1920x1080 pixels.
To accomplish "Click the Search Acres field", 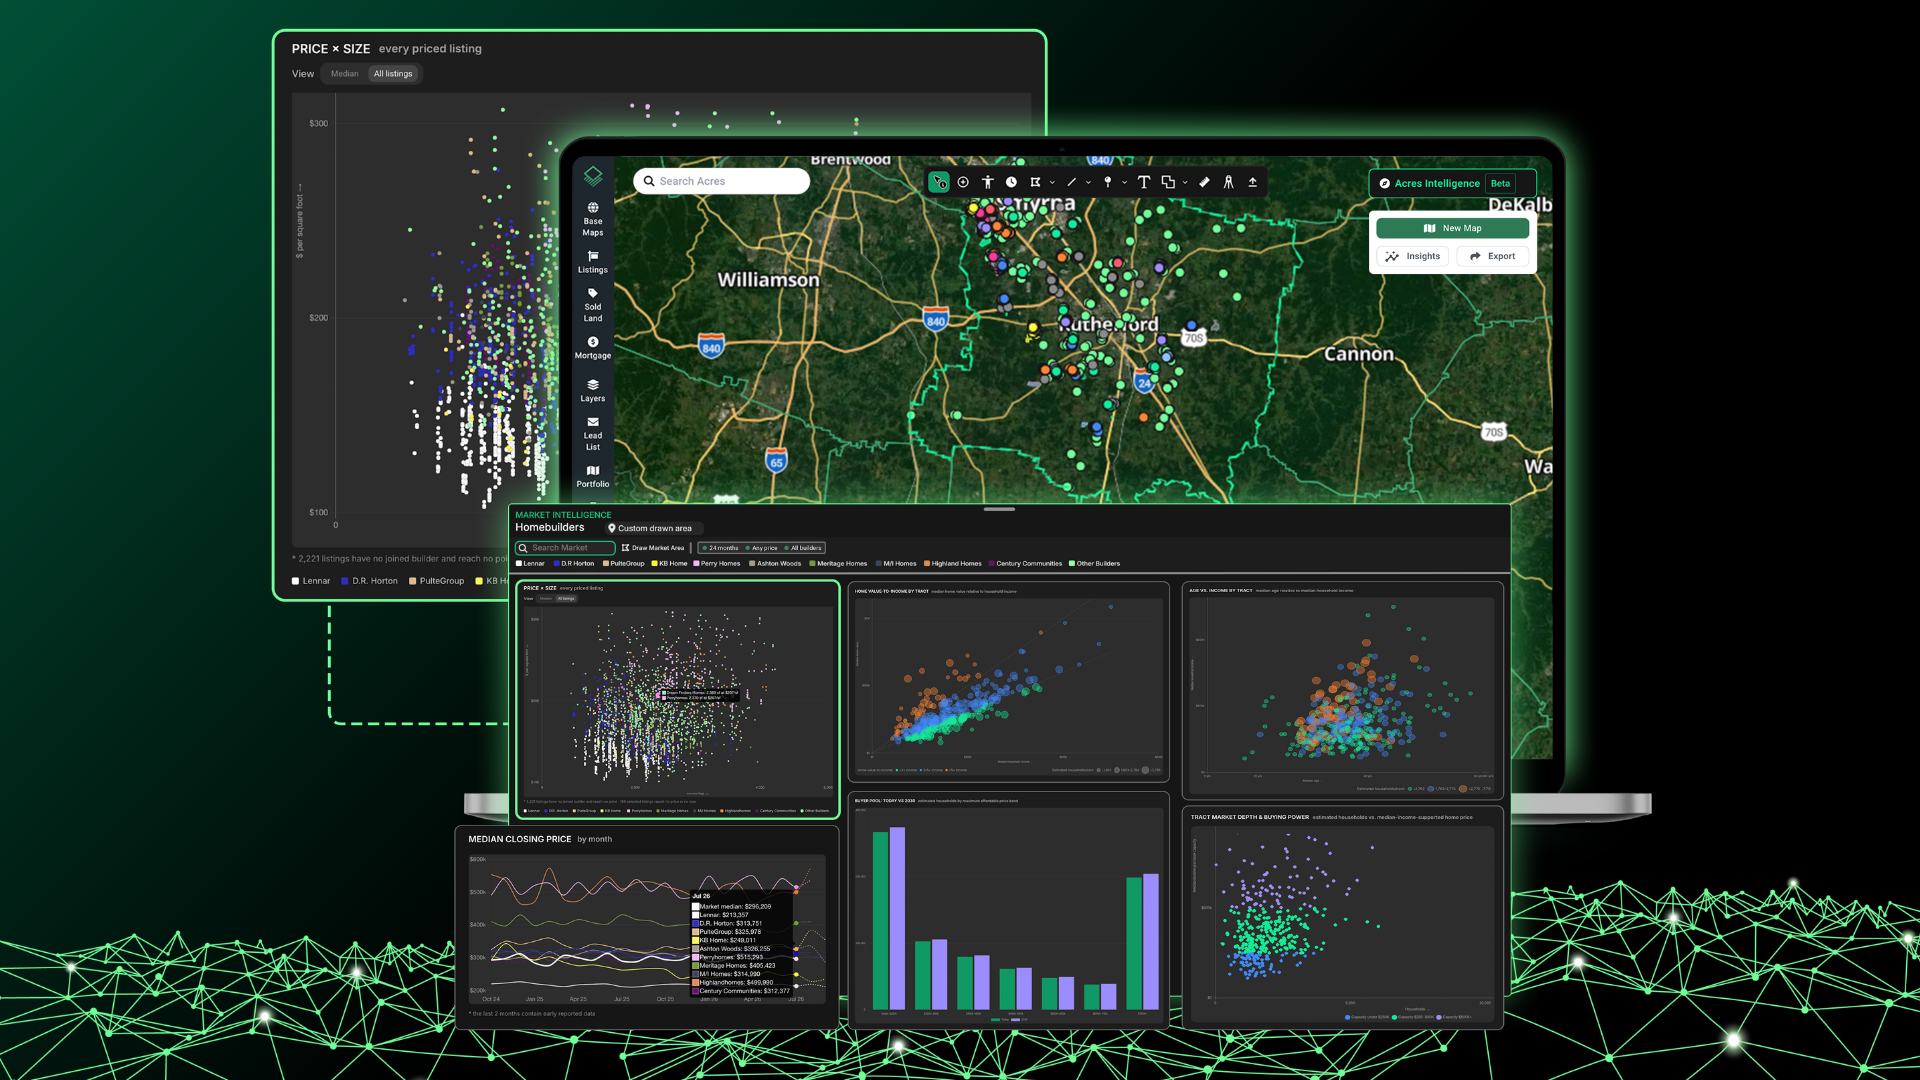I will click(x=721, y=181).
